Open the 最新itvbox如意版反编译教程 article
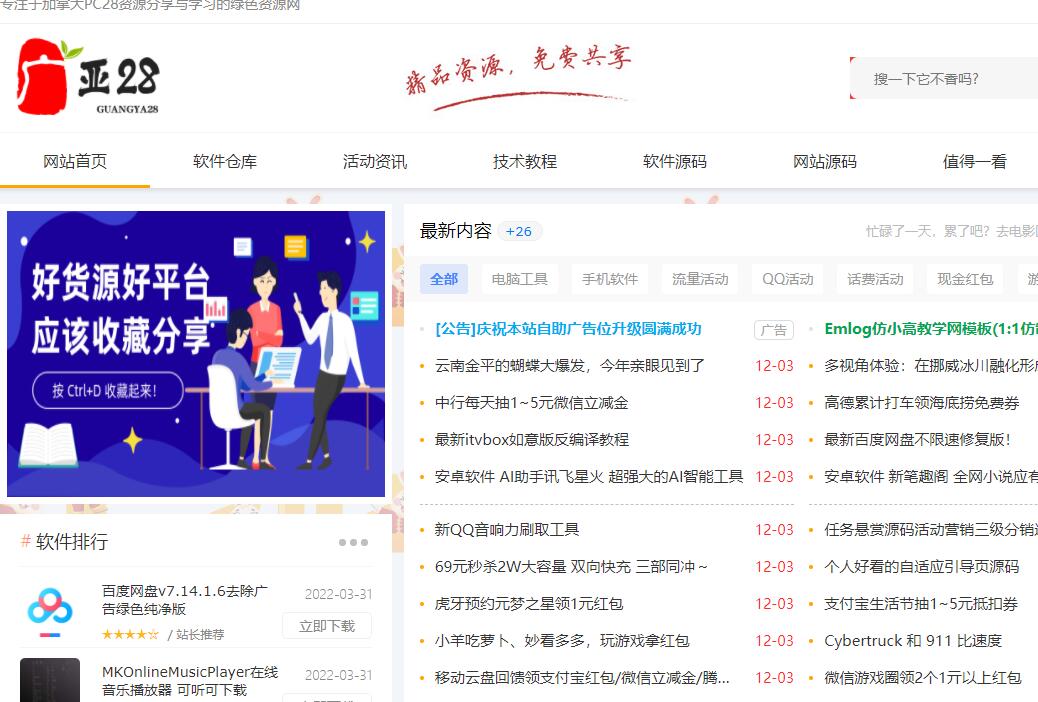Viewport: 1038px width, 702px height. coord(532,440)
